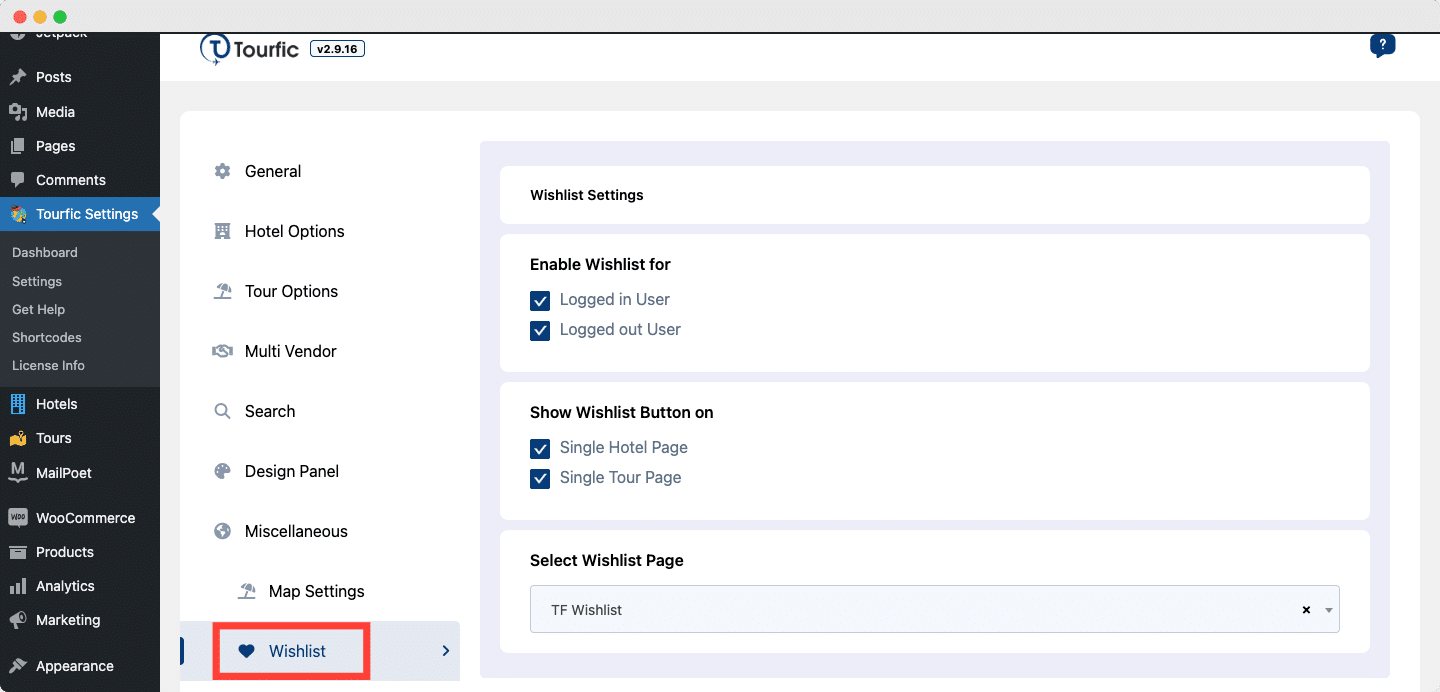This screenshot has height=692, width=1440.
Task: Click the Pages icon in sidebar
Action: click(x=18, y=146)
